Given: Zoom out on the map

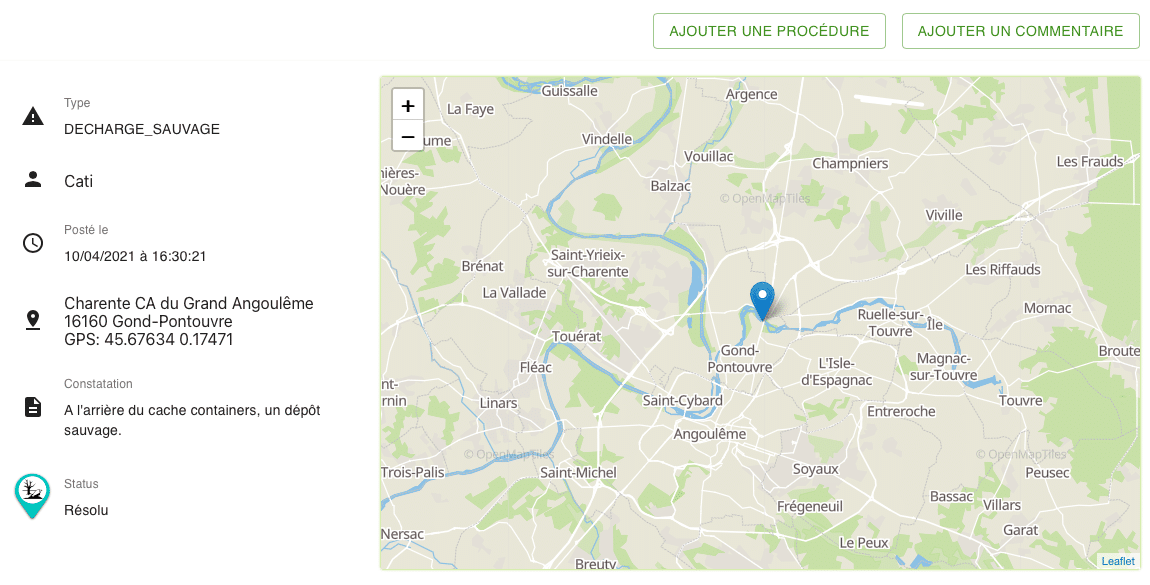Looking at the screenshot, I should (408, 136).
